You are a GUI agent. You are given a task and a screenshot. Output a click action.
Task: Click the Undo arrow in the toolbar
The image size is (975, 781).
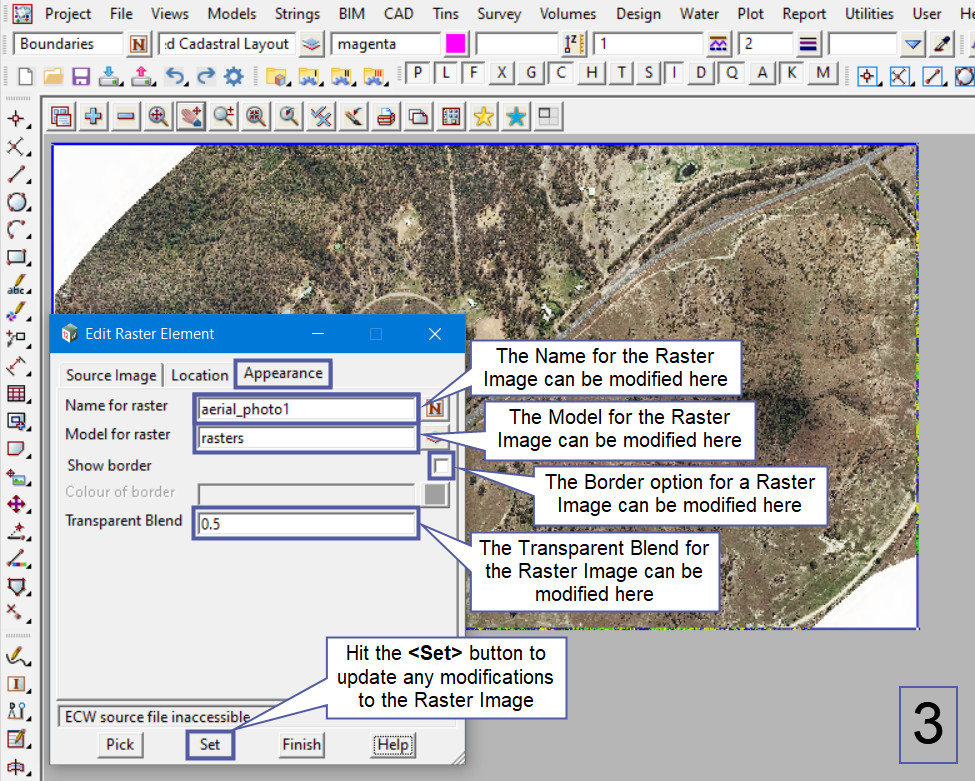click(175, 75)
